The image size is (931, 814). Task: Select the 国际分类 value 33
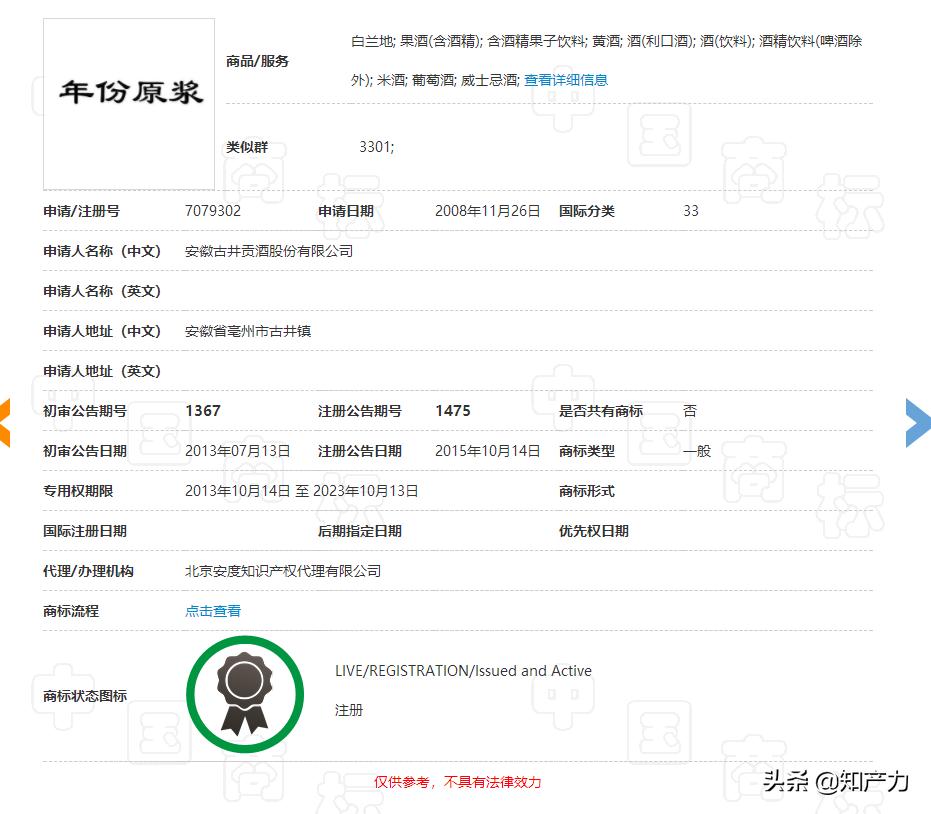click(690, 211)
